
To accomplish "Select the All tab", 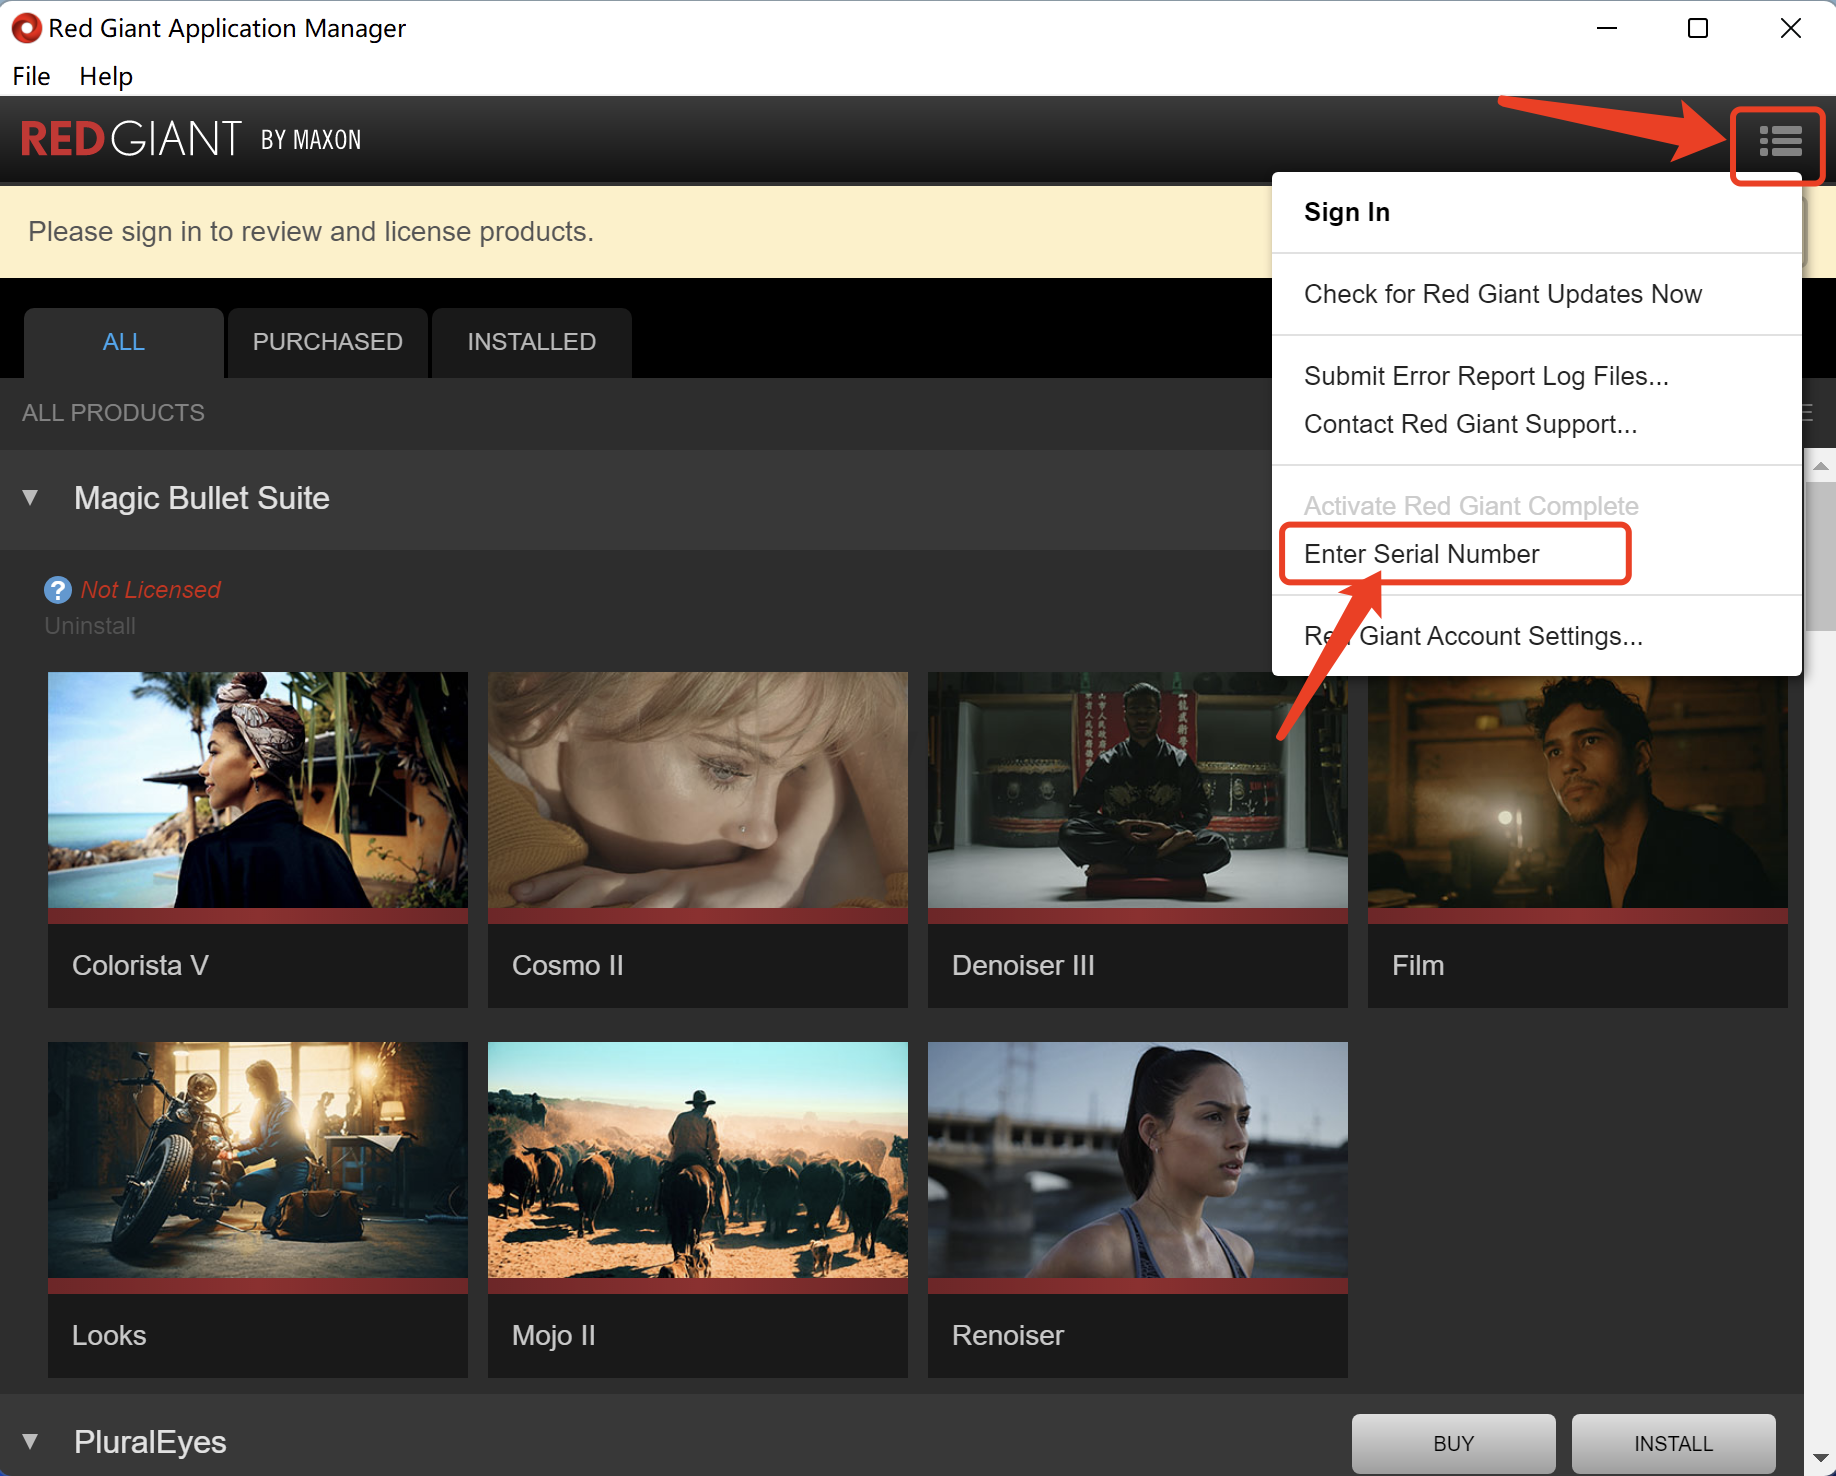I will pos(124,342).
